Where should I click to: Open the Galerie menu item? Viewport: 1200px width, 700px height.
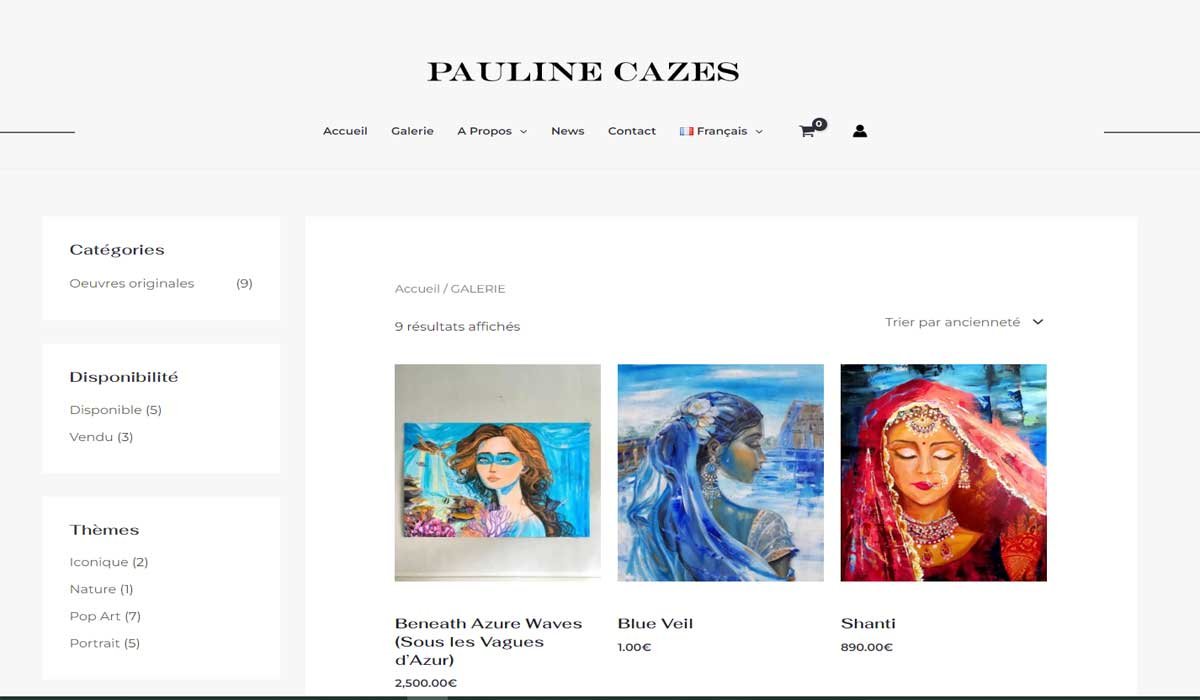[x=412, y=131]
